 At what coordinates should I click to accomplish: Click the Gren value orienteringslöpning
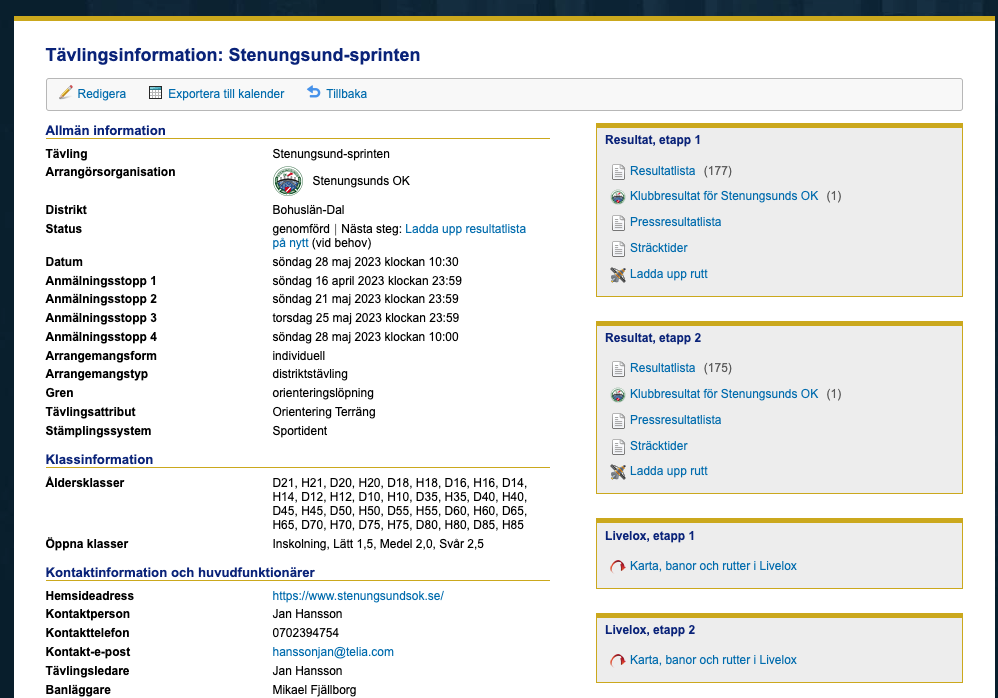323,393
